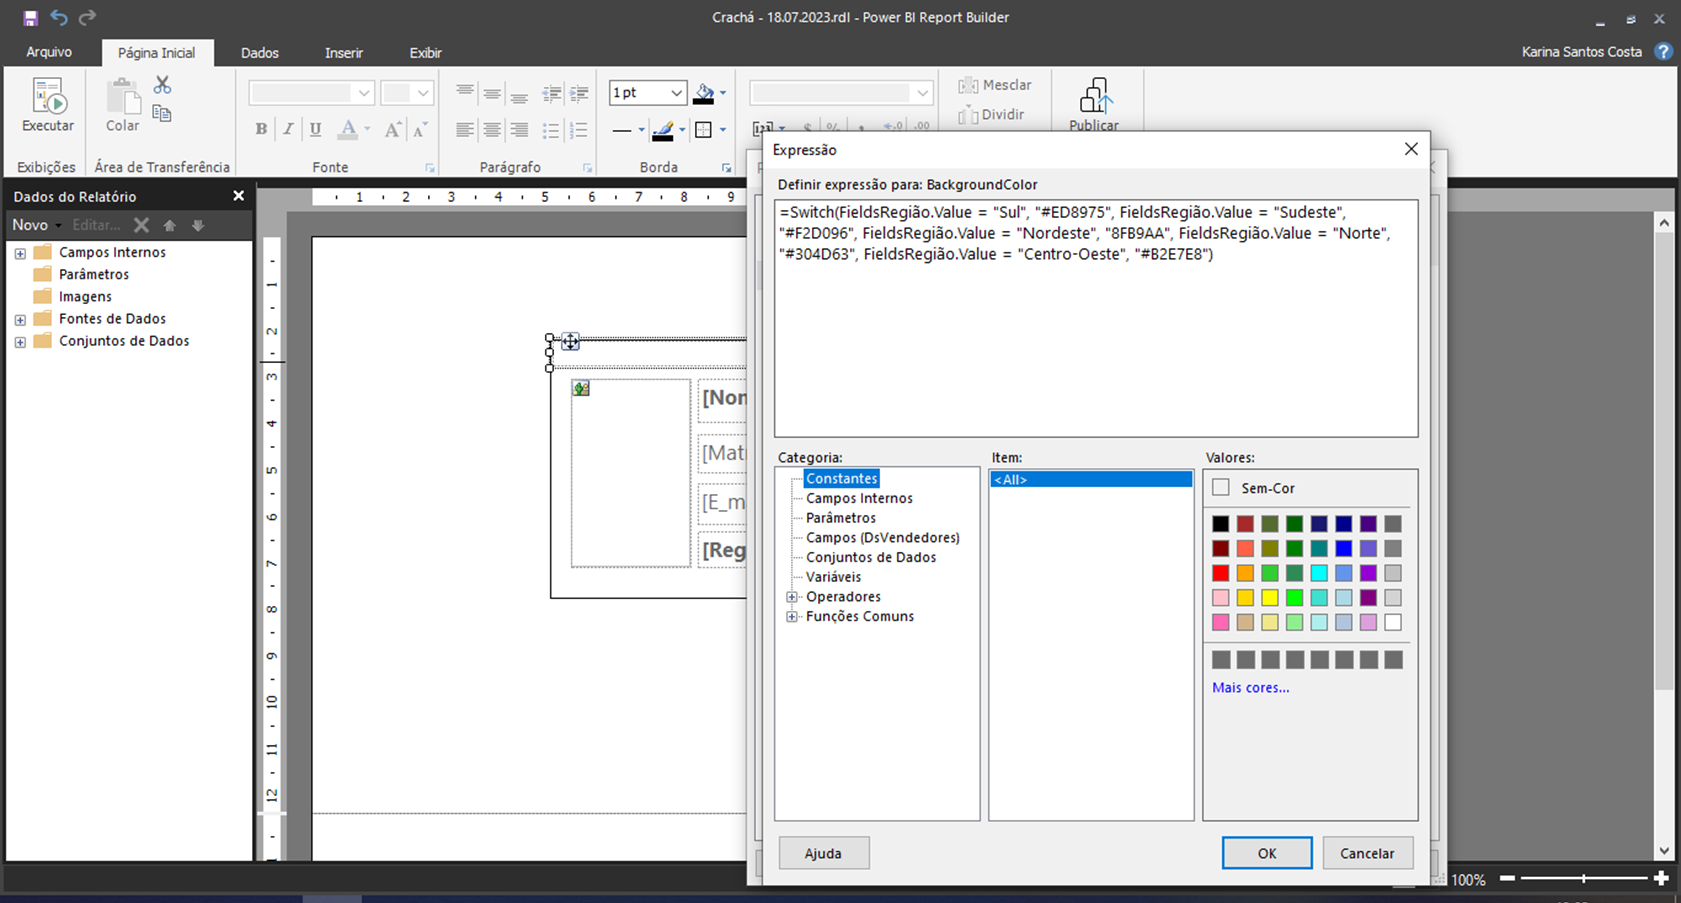Switch to the Exibir tab

pyautogui.click(x=425, y=53)
